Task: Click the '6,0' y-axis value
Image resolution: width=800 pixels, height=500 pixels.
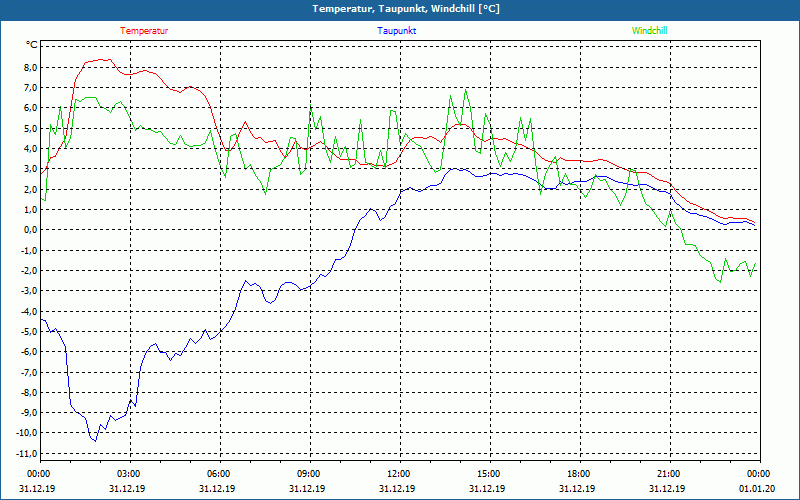Action: coord(31,108)
